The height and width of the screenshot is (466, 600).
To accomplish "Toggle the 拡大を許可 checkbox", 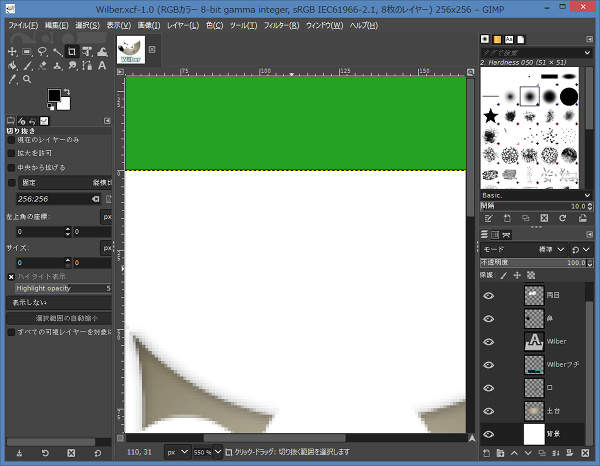I will (x=12, y=154).
